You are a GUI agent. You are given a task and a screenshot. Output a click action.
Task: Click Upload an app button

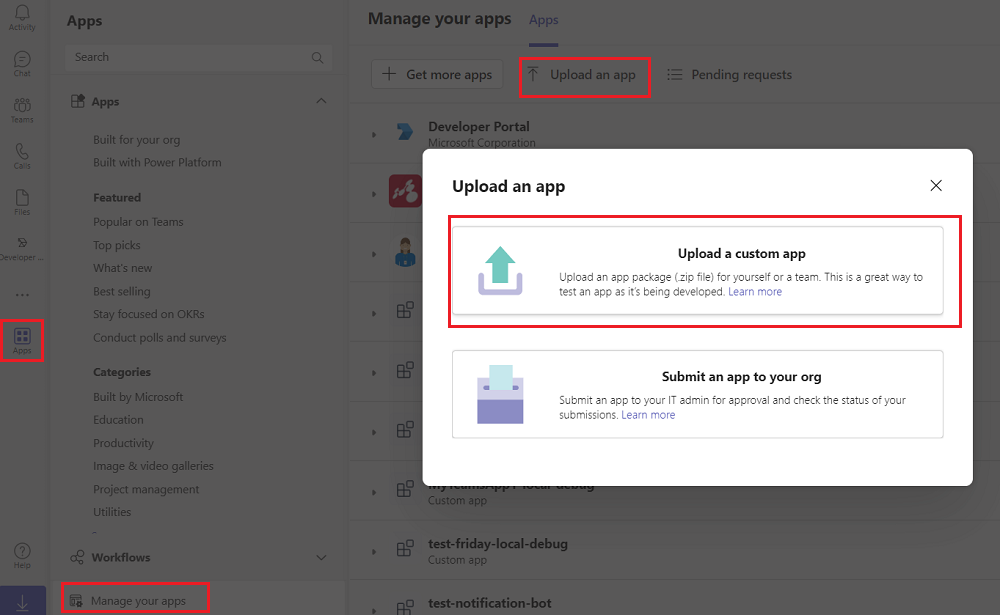(x=584, y=77)
